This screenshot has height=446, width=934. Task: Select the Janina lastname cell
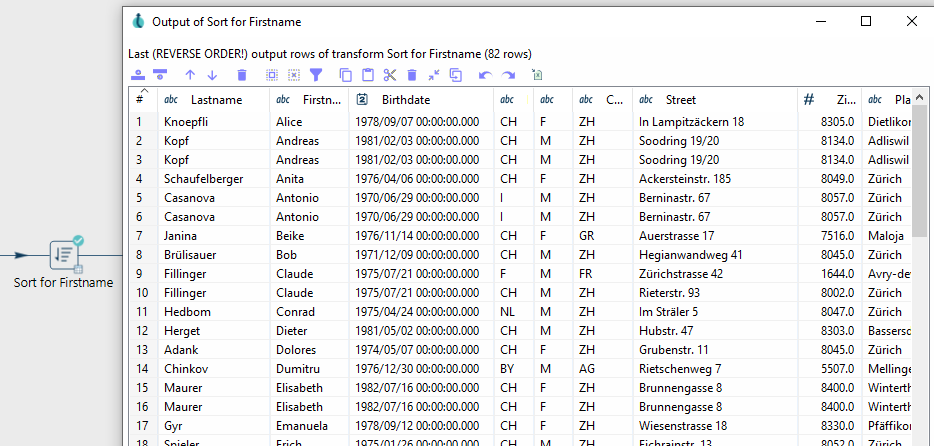pyautogui.click(x=214, y=236)
